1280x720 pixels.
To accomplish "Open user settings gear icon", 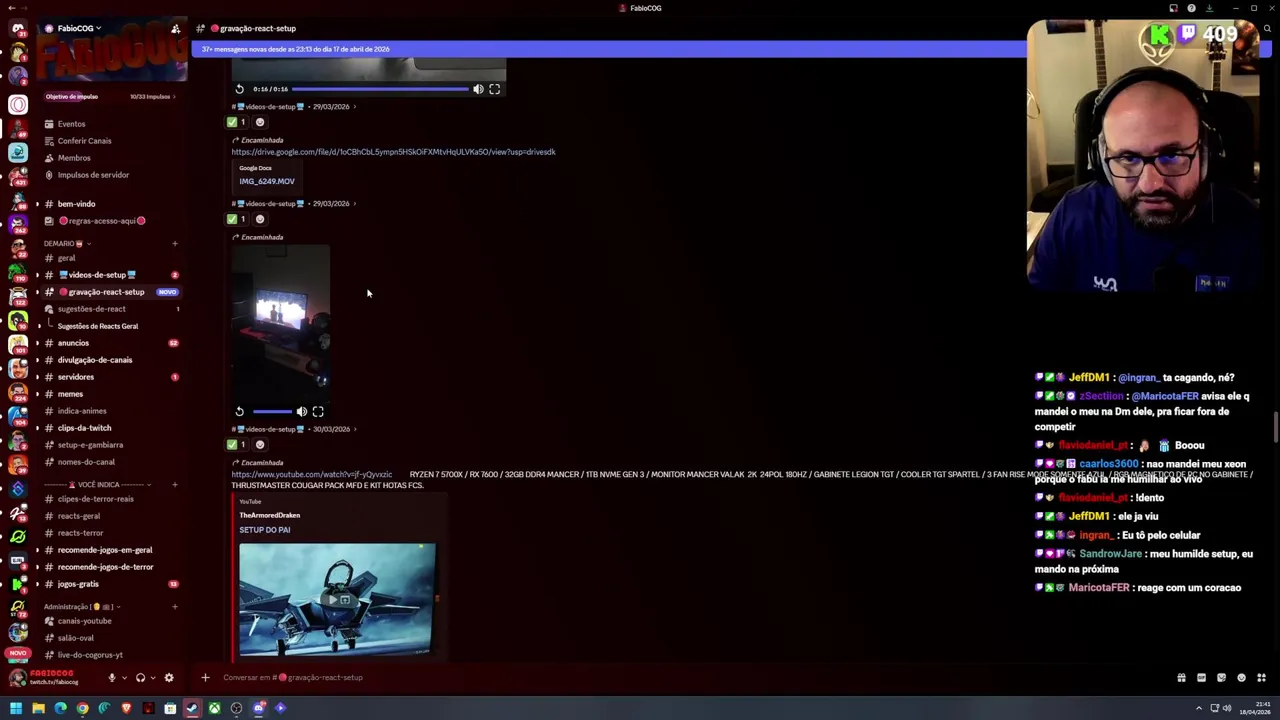I will point(169,678).
